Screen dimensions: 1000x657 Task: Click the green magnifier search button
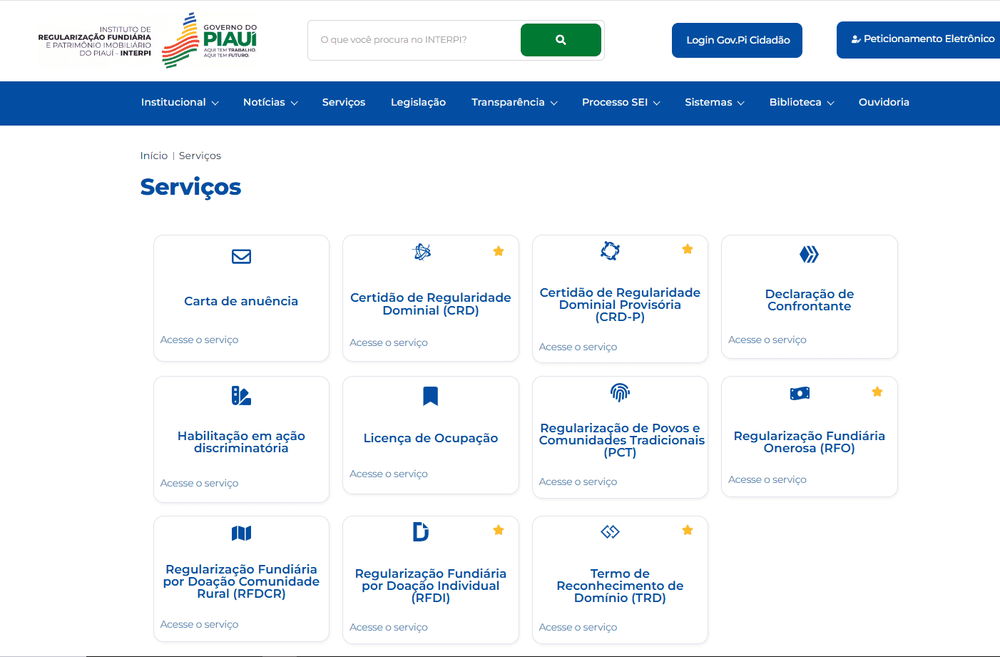click(561, 40)
